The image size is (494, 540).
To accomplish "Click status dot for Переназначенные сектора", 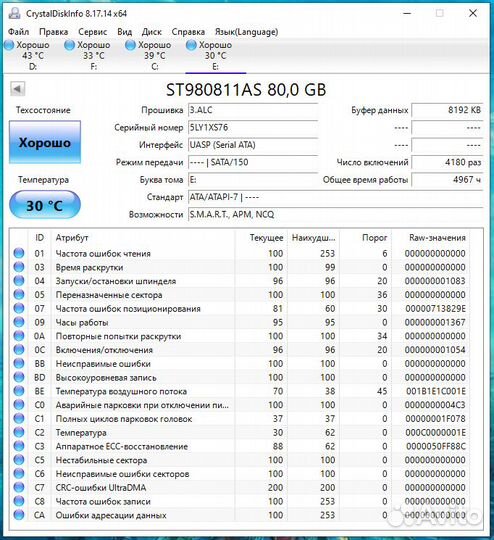I will pyautogui.click(x=19, y=294).
